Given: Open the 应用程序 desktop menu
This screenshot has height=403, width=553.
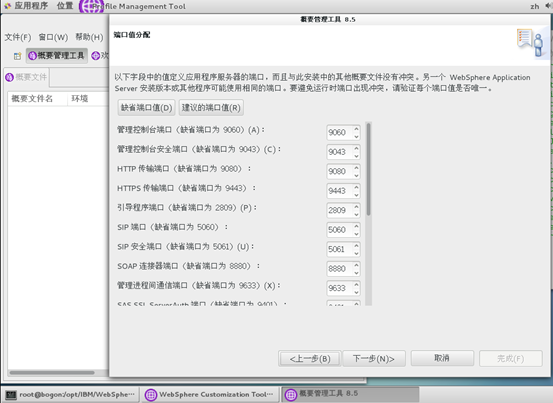Looking at the screenshot, I should point(31,6).
